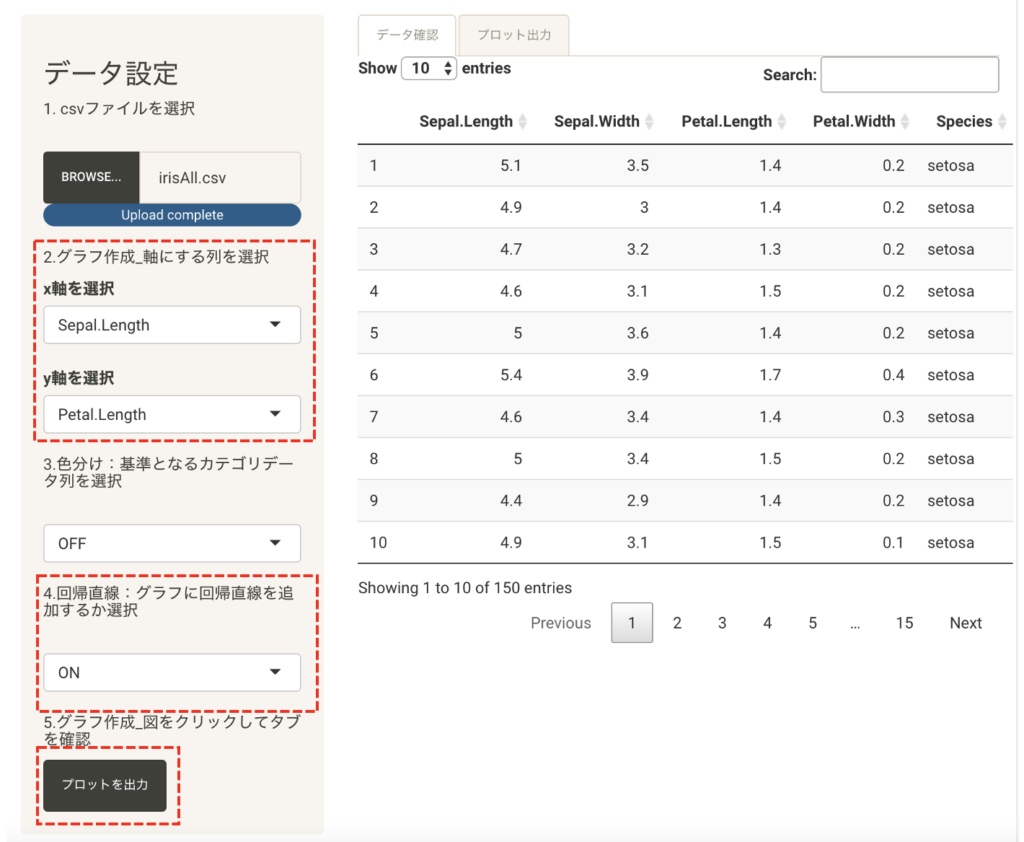This screenshot has width=1024, height=842.
Task: Switch to the プロット出力 tab
Action: coord(513,35)
